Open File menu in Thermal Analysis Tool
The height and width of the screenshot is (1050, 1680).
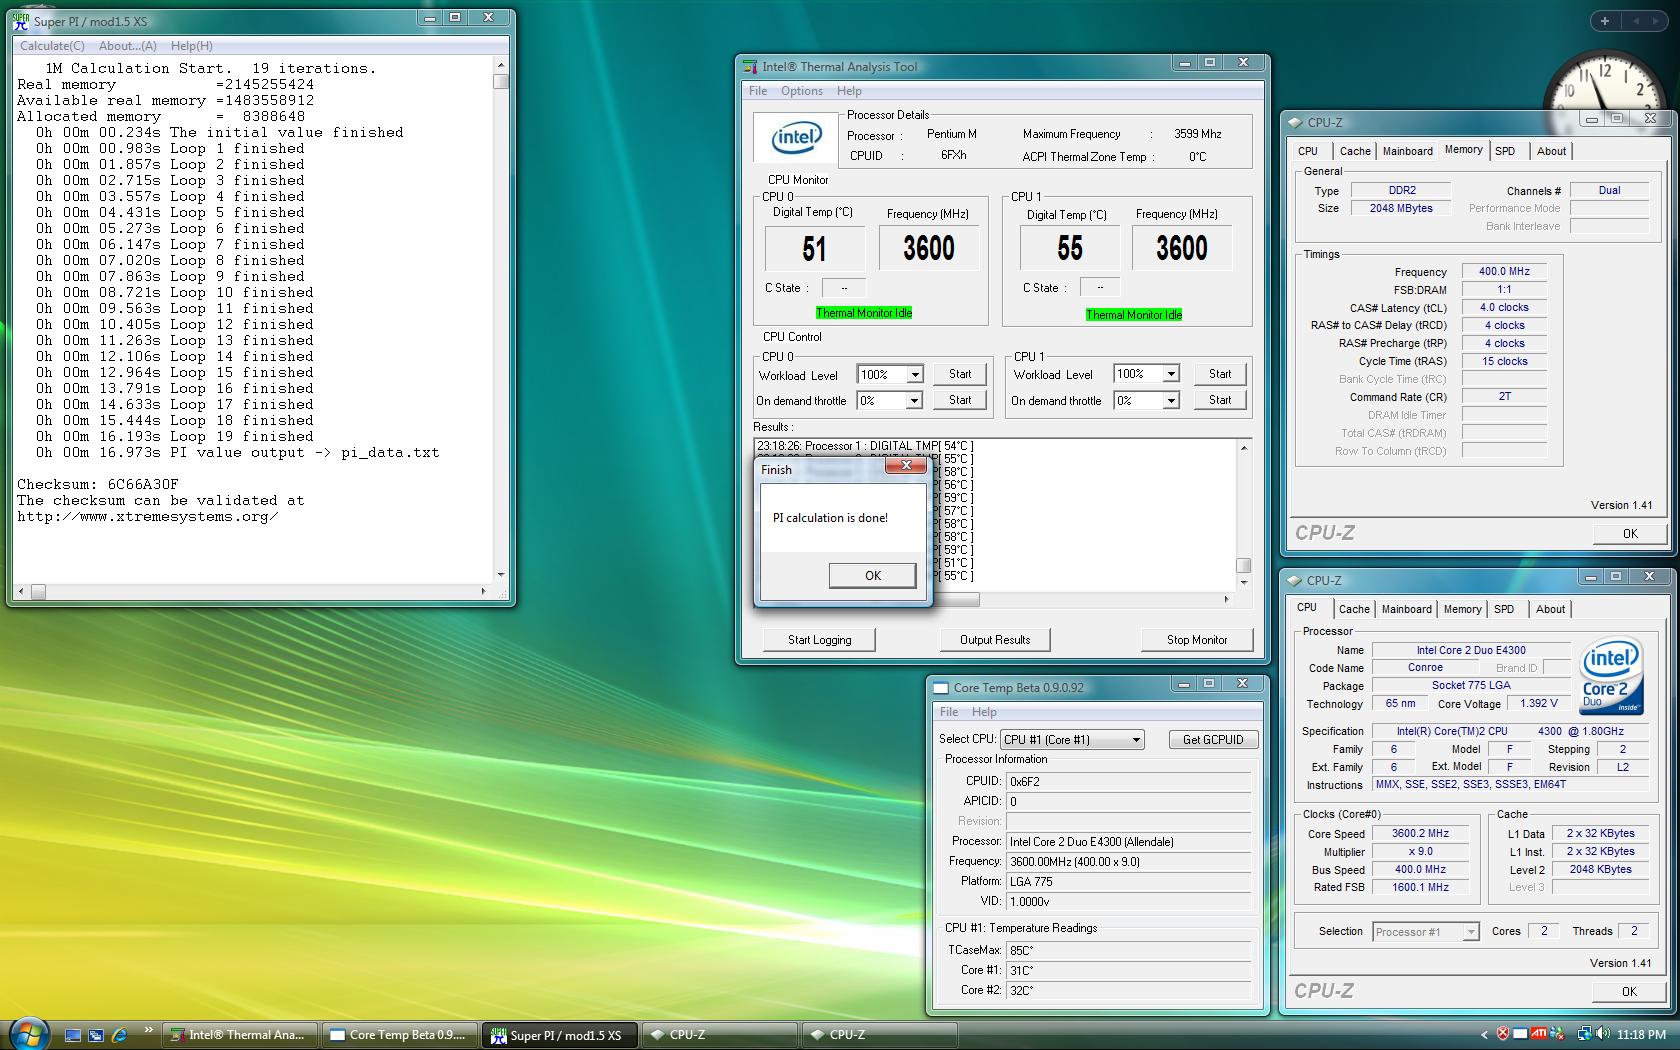(x=758, y=91)
